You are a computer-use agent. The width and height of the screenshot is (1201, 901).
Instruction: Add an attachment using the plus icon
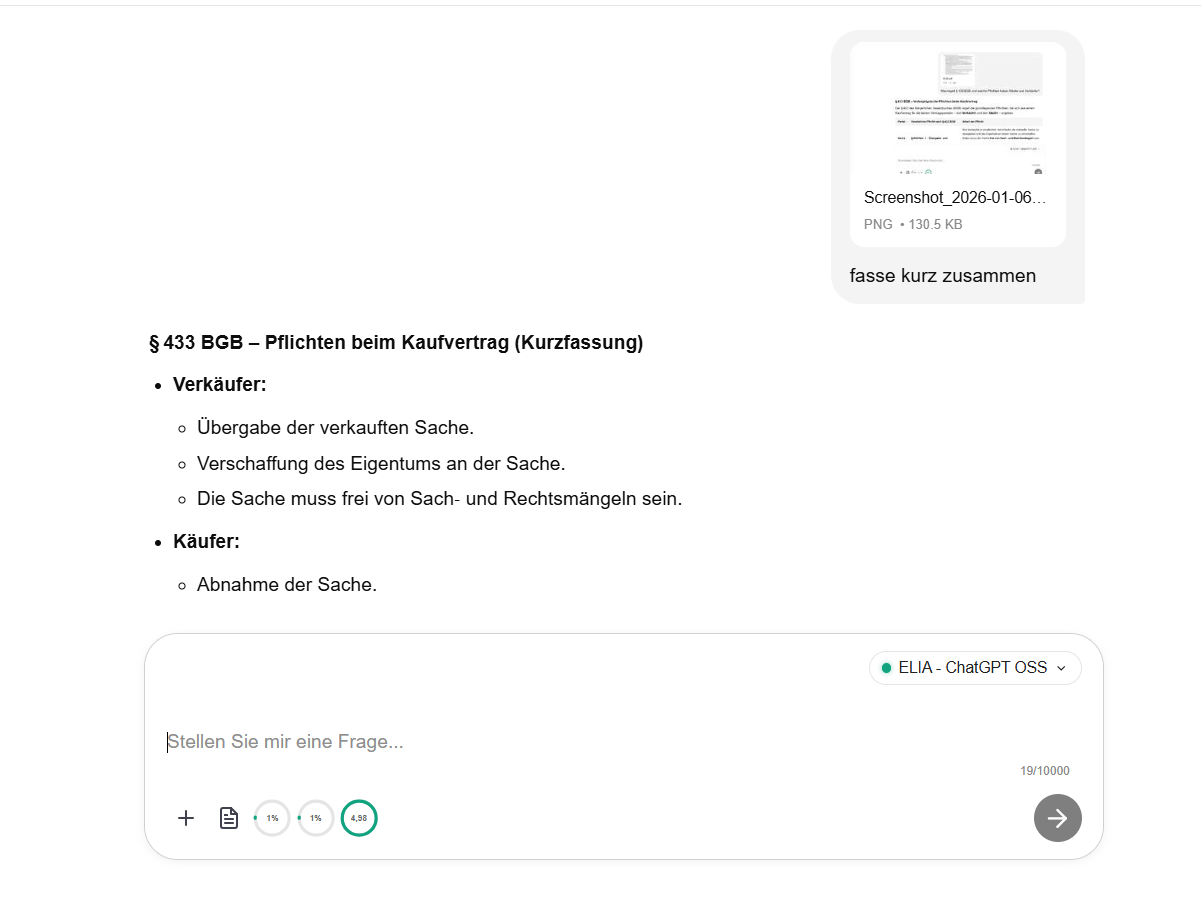tap(186, 818)
